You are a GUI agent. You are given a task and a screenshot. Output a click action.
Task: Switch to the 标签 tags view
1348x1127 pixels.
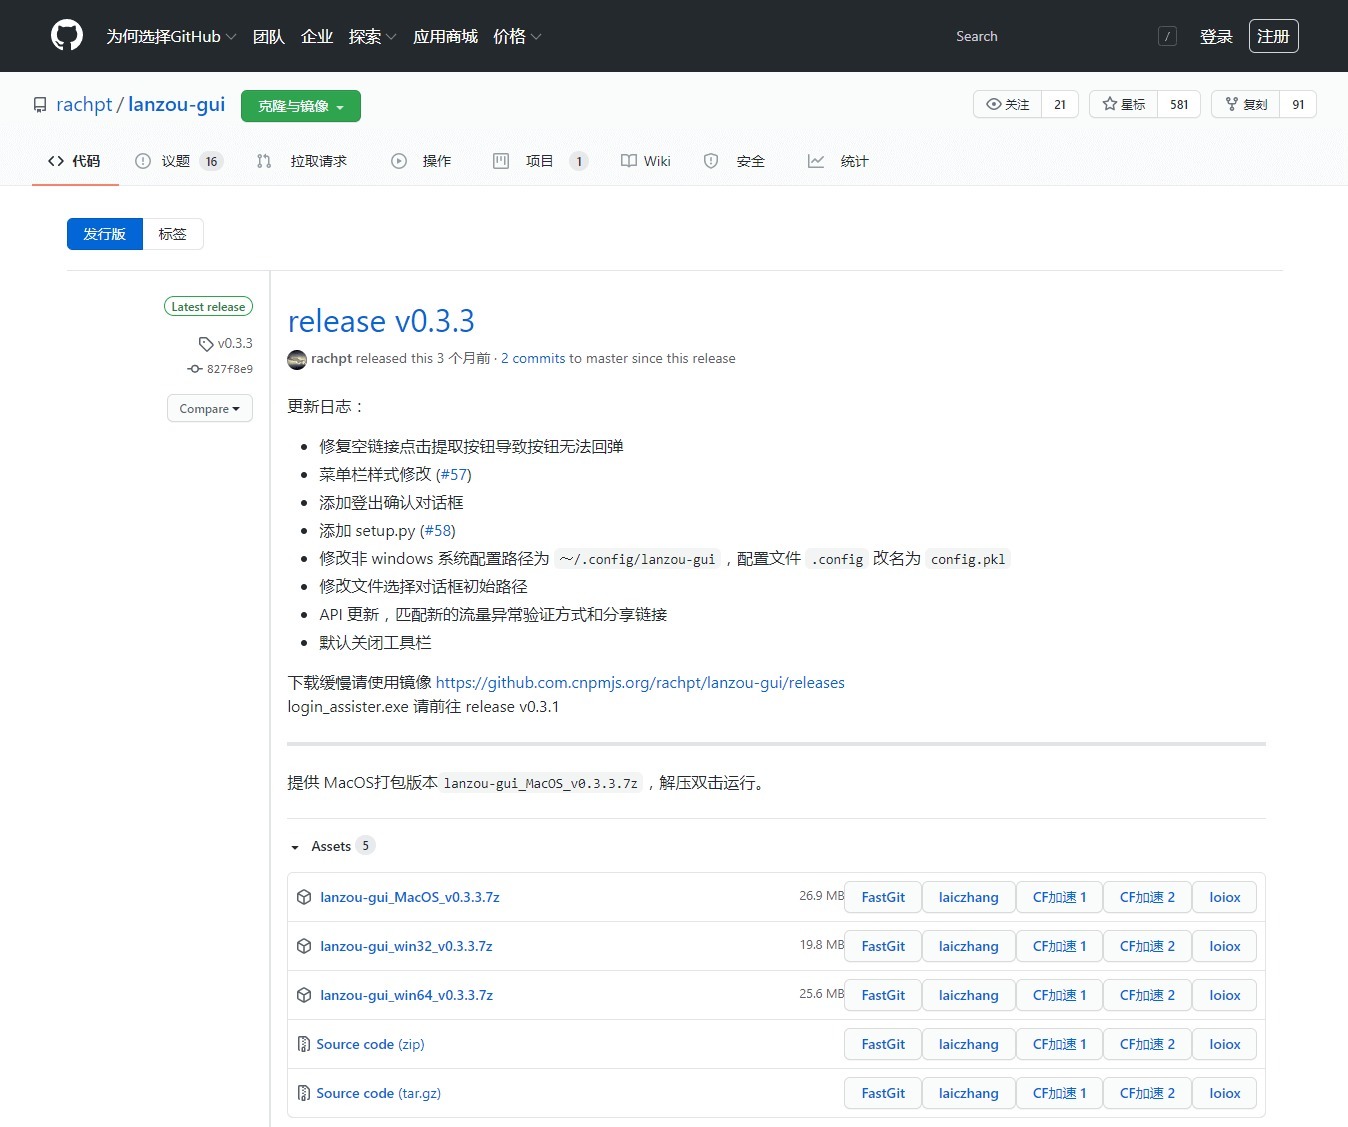click(172, 234)
